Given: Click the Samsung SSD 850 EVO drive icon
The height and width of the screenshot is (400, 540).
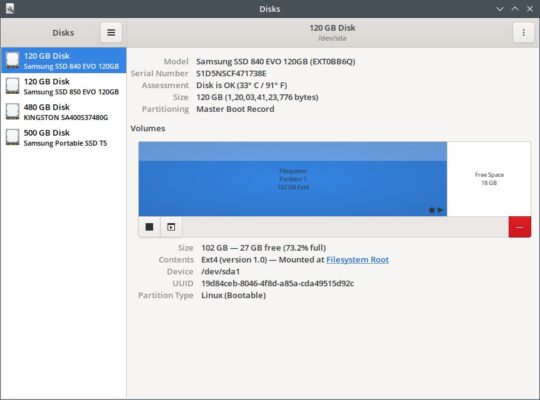Looking at the screenshot, I should click(x=13, y=86).
